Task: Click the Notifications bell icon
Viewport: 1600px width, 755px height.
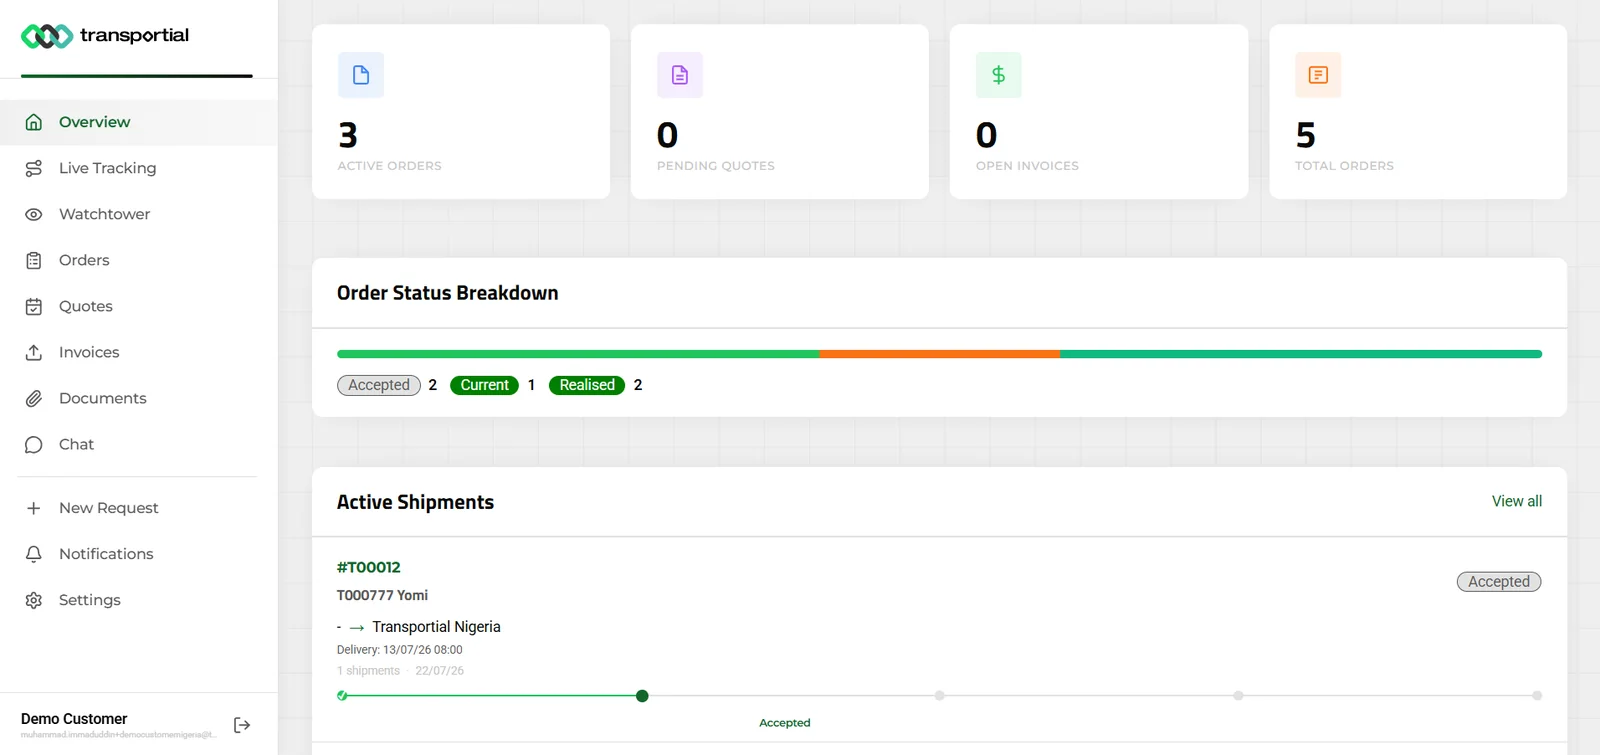Action: coord(34,554)
